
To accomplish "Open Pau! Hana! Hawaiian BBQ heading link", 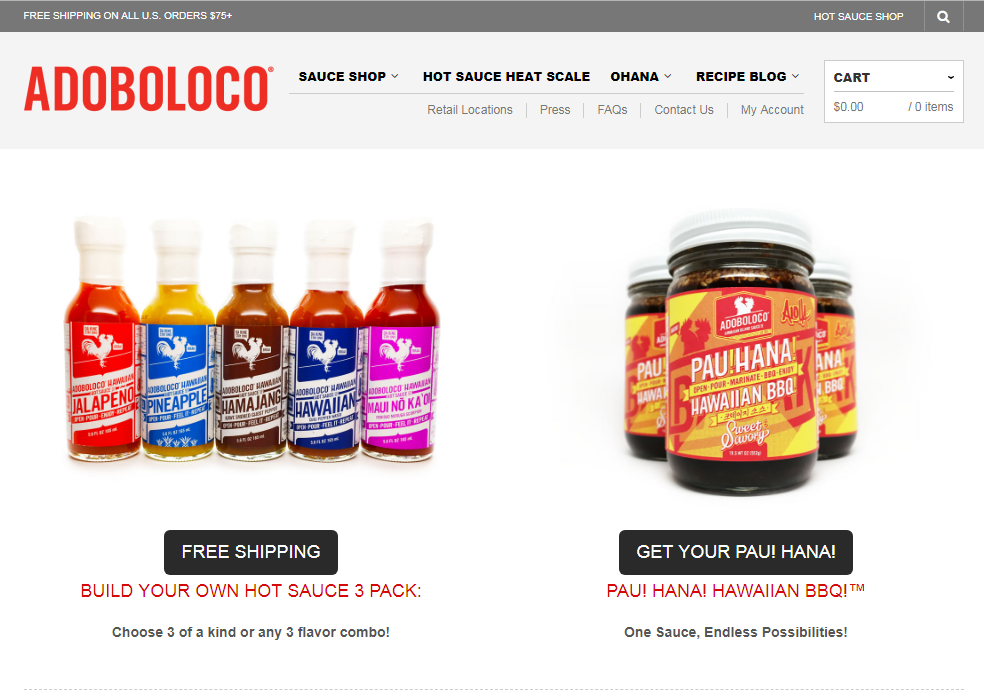I will [735, 591].
